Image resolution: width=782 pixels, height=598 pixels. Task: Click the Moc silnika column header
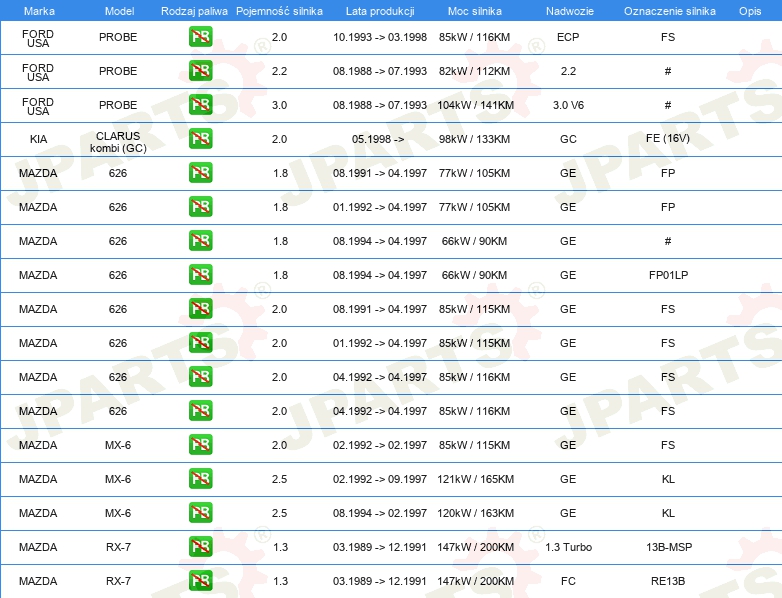click(x=475, y=11)
